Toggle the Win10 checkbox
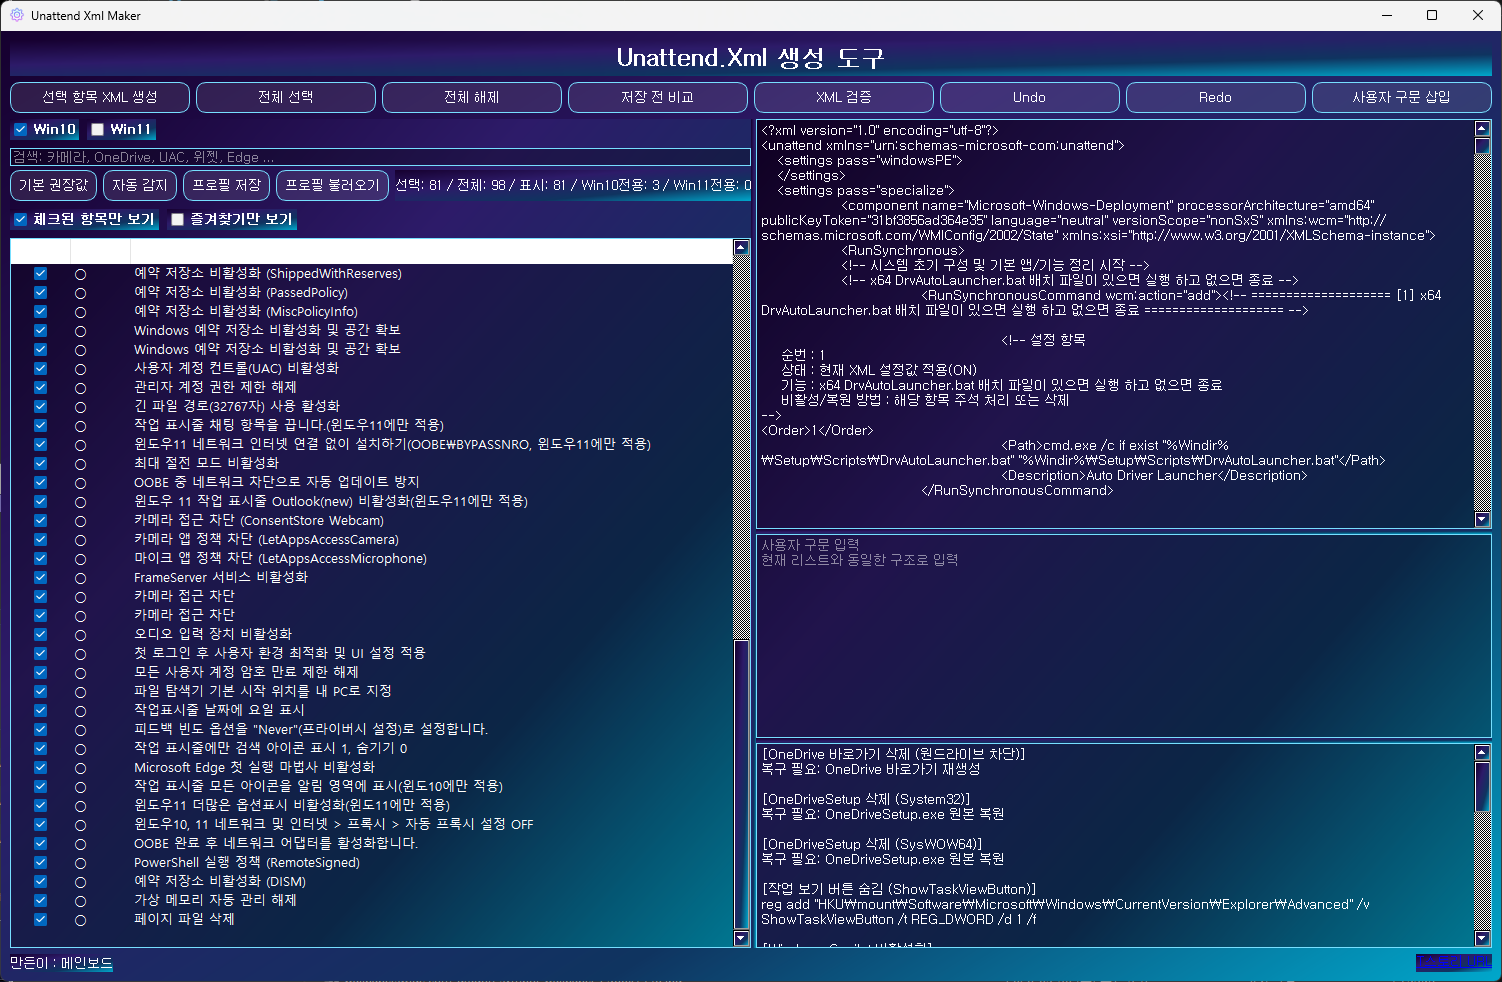Viewport: 1502px width, 982px height. (20, 129)
